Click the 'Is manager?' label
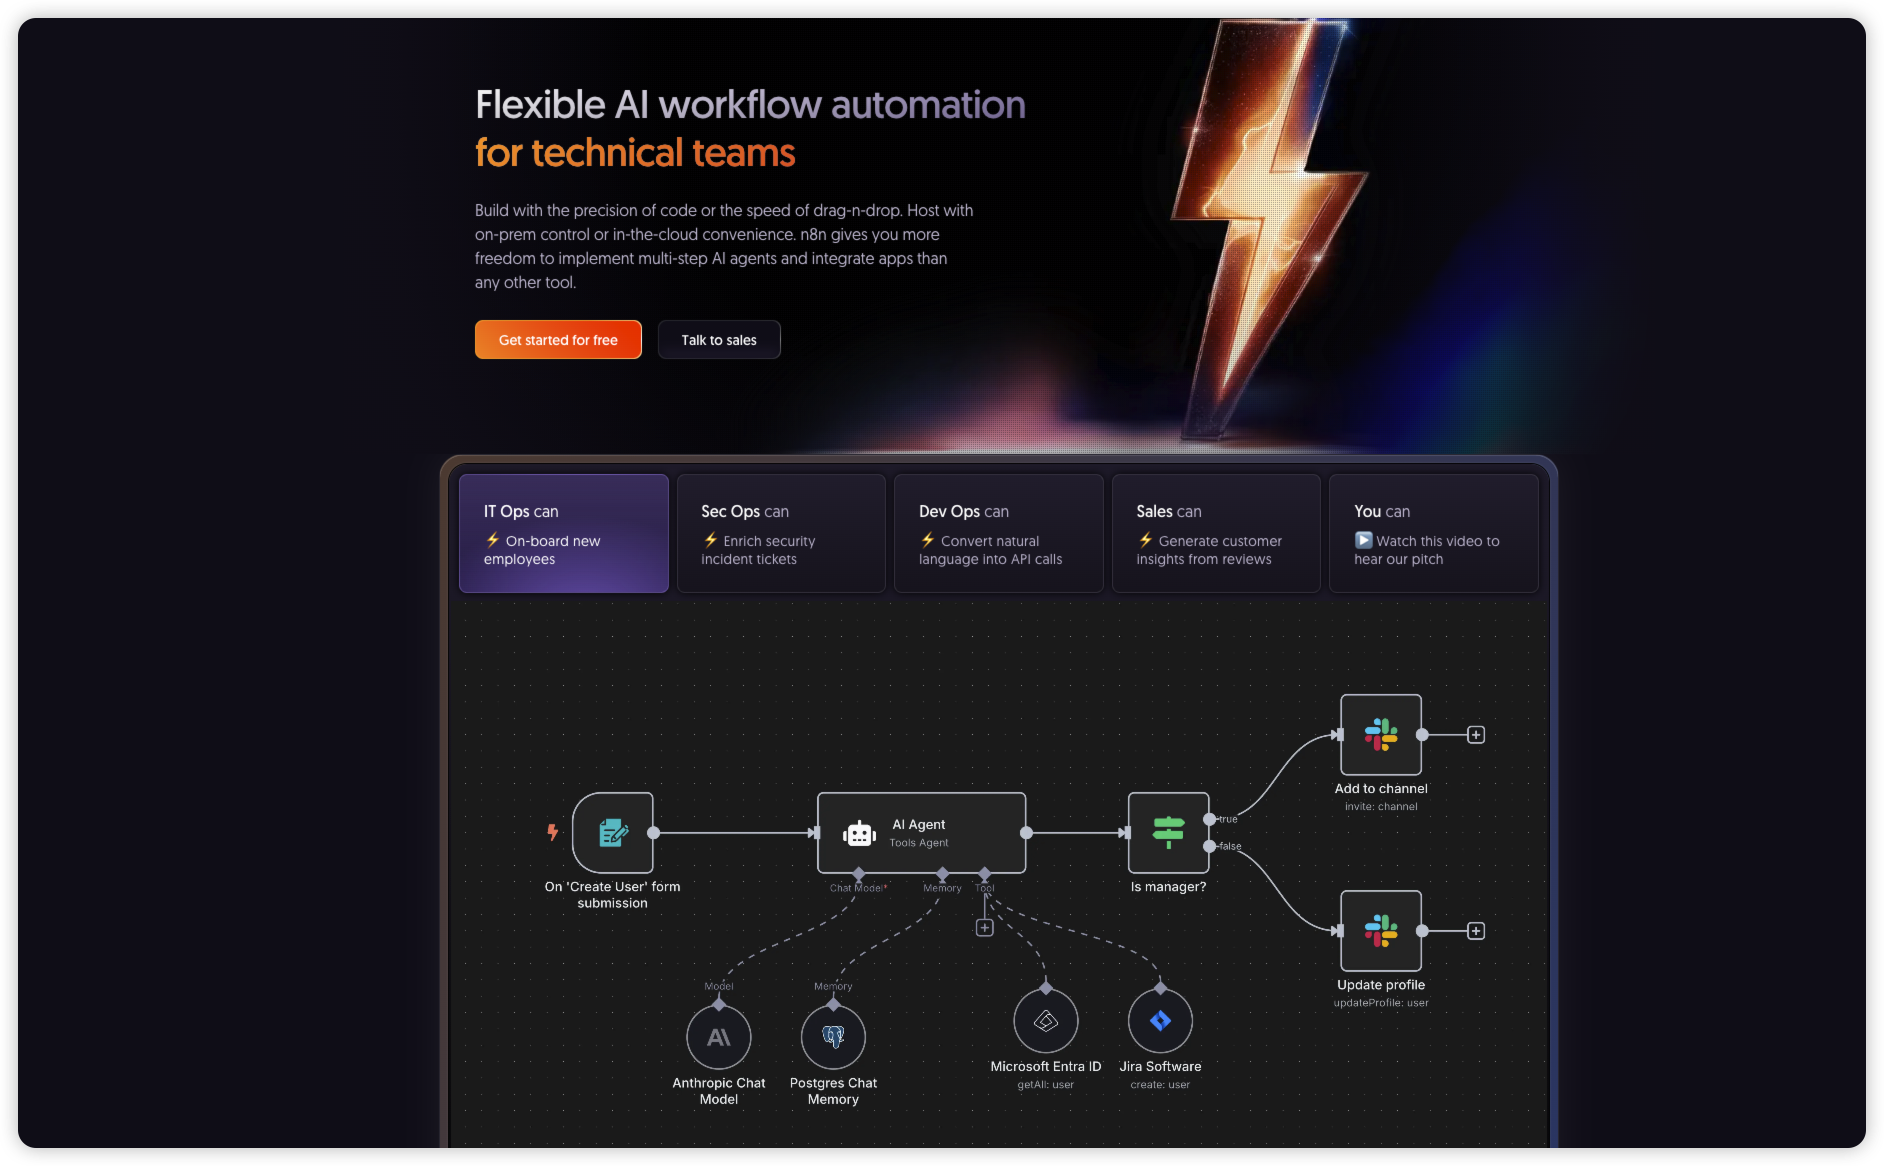 (x=1169, y=887)
